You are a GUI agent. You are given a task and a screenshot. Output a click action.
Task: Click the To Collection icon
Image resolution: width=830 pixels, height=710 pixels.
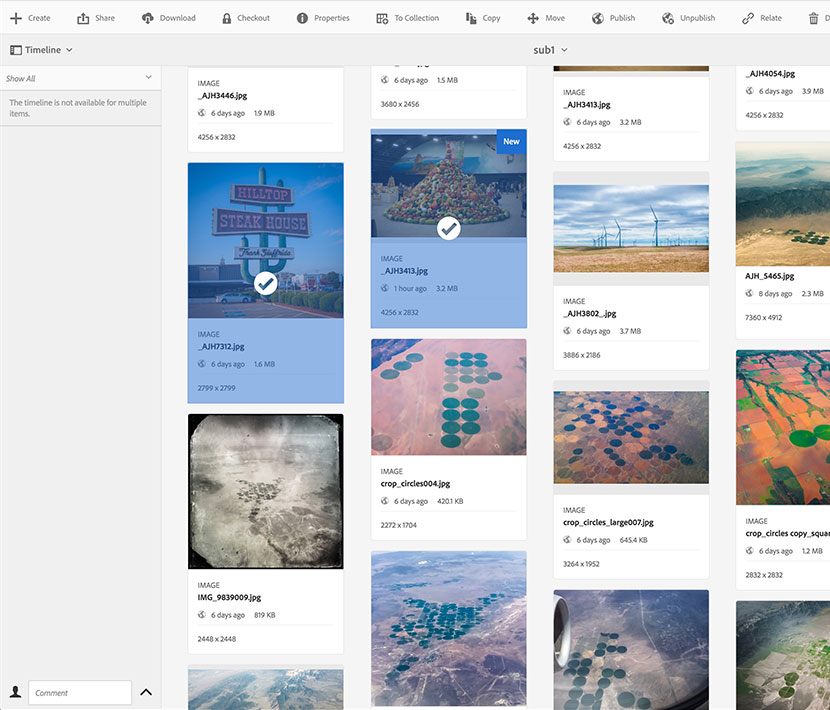coord(382,18)
